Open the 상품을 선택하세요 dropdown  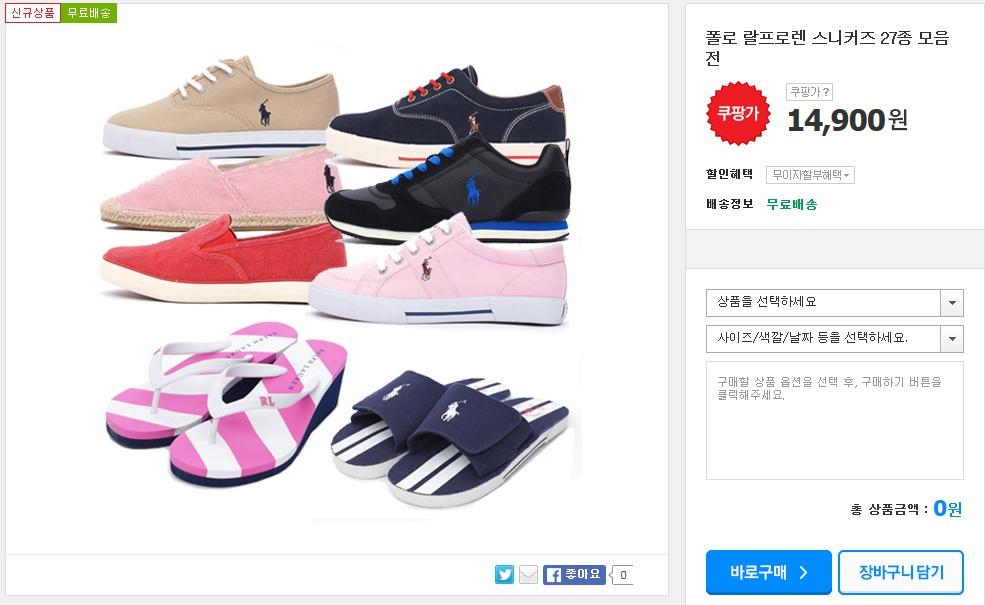click(835, 303)
